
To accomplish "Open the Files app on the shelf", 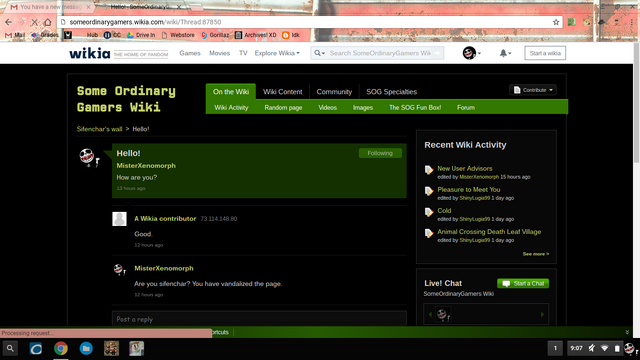I will pyautogui.click(x=86, y=349).
